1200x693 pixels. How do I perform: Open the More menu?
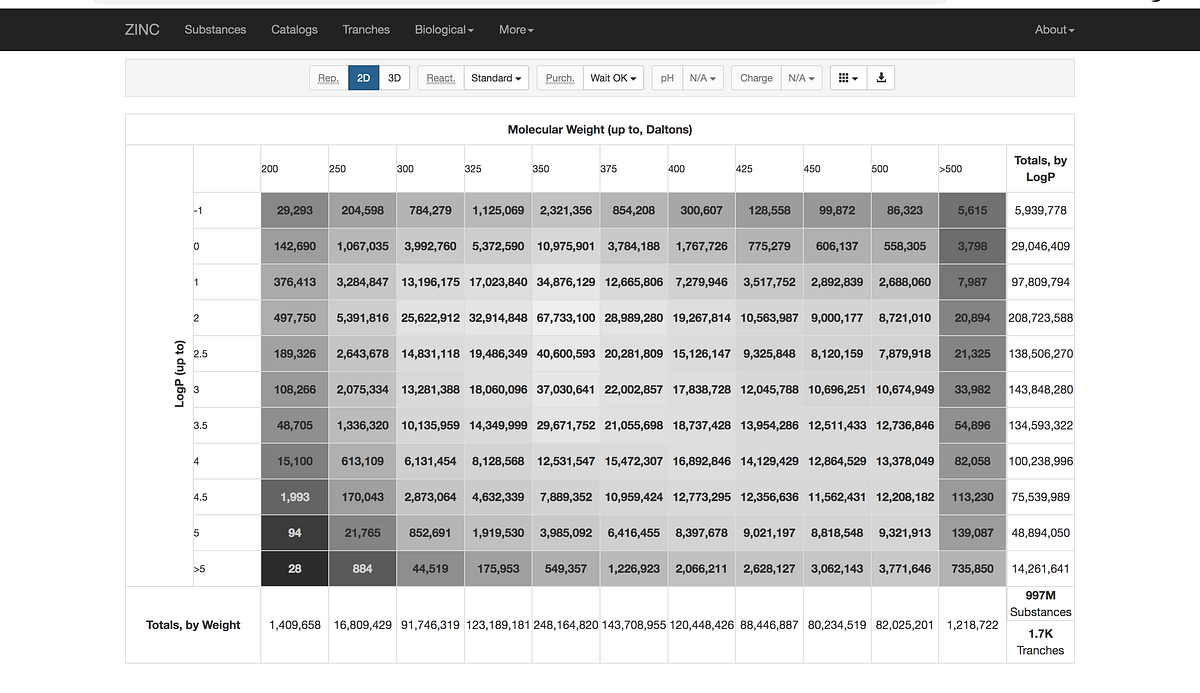[515, 29]
